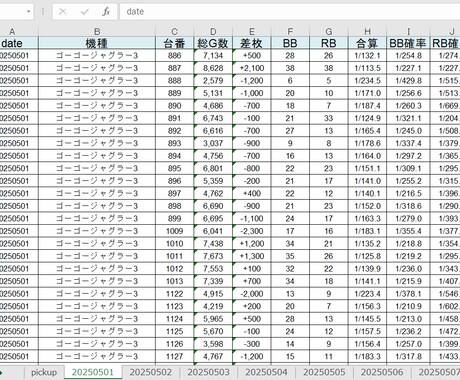Select column F header
This screenshot has width=460, height=380.
(290, 32)
